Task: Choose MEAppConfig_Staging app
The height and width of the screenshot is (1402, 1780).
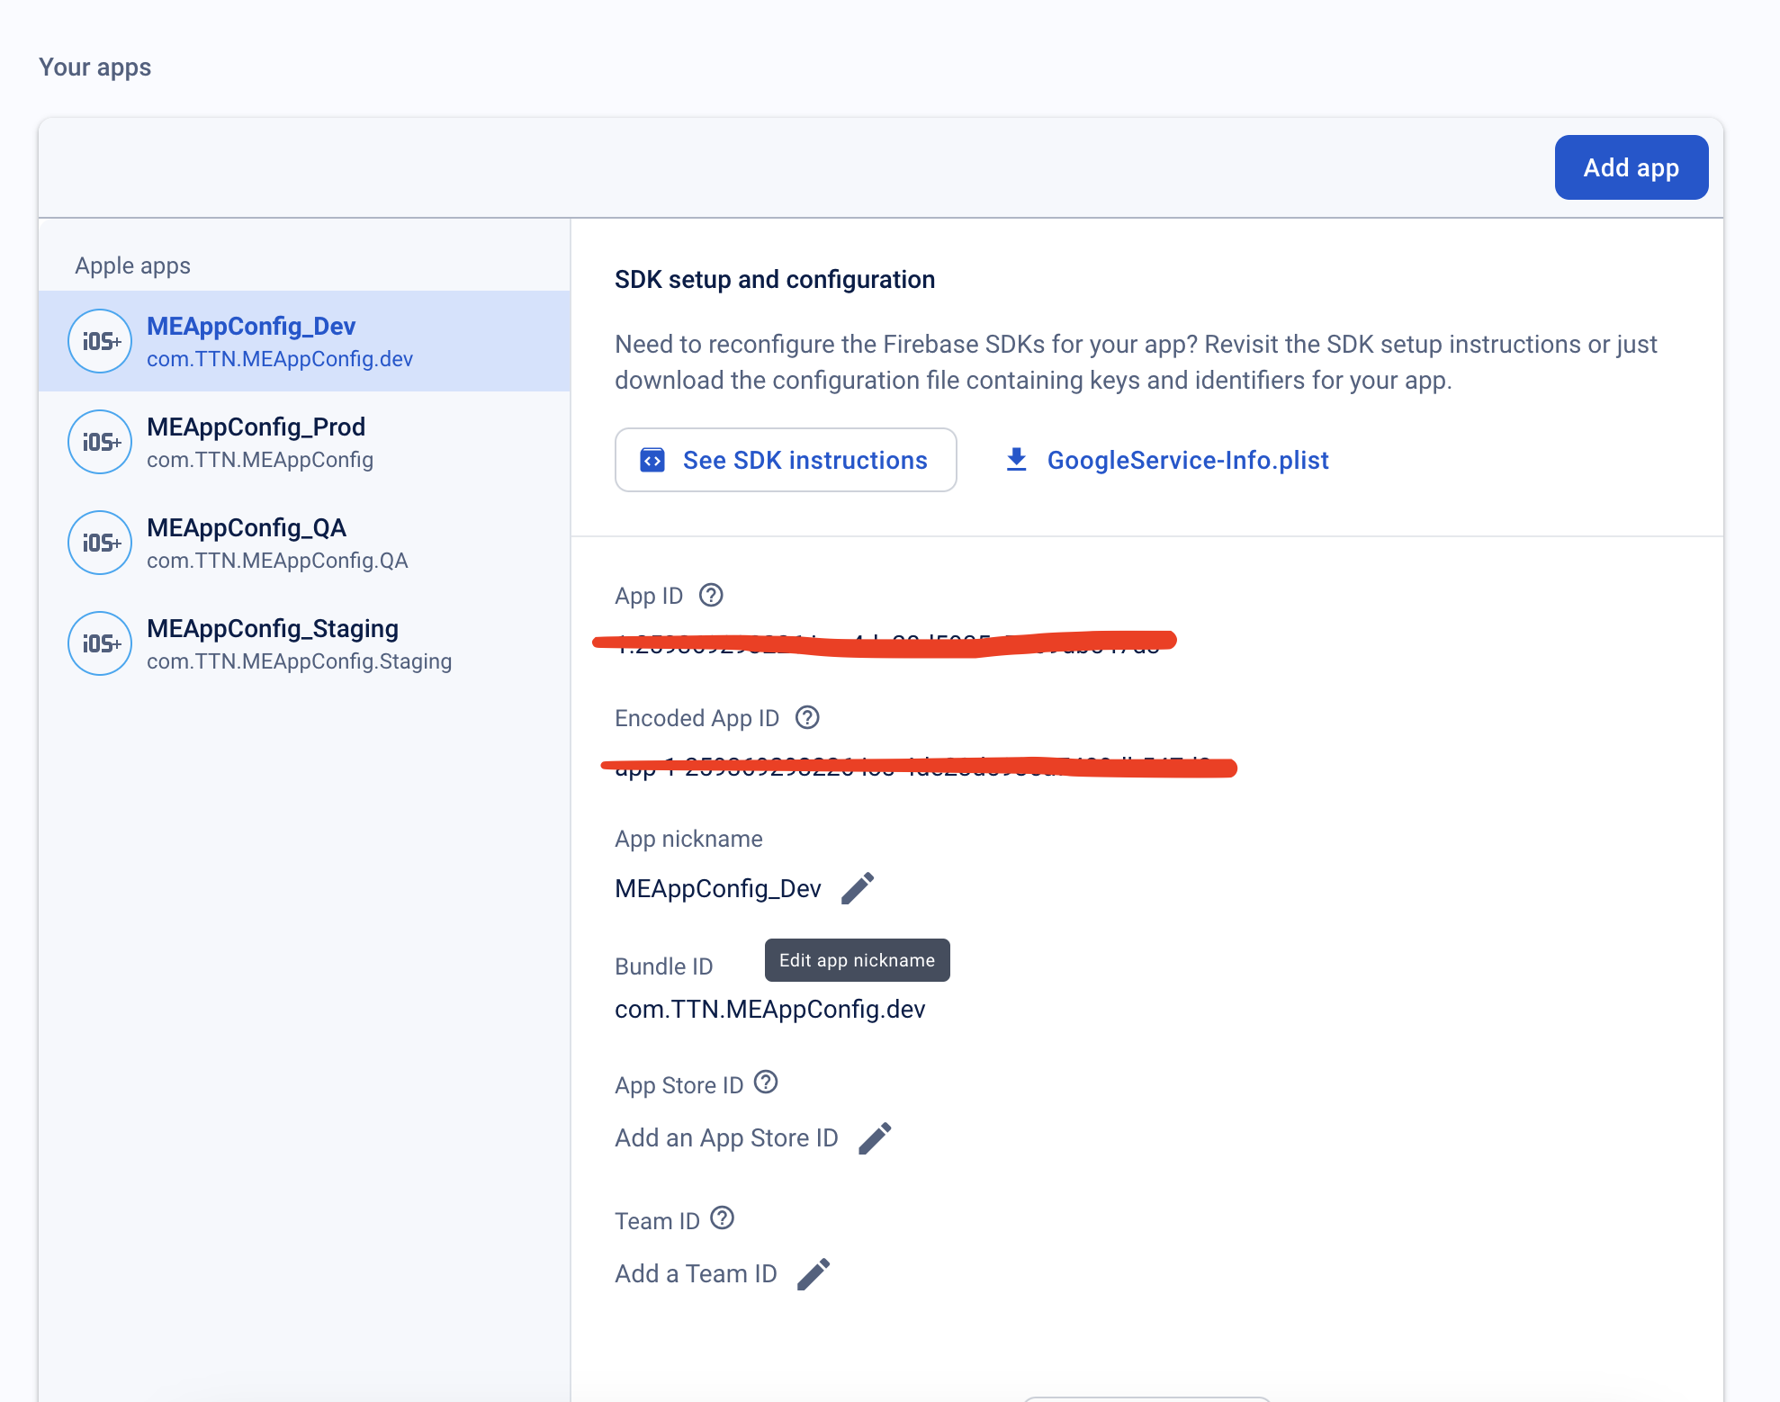Action: [304, 643]
